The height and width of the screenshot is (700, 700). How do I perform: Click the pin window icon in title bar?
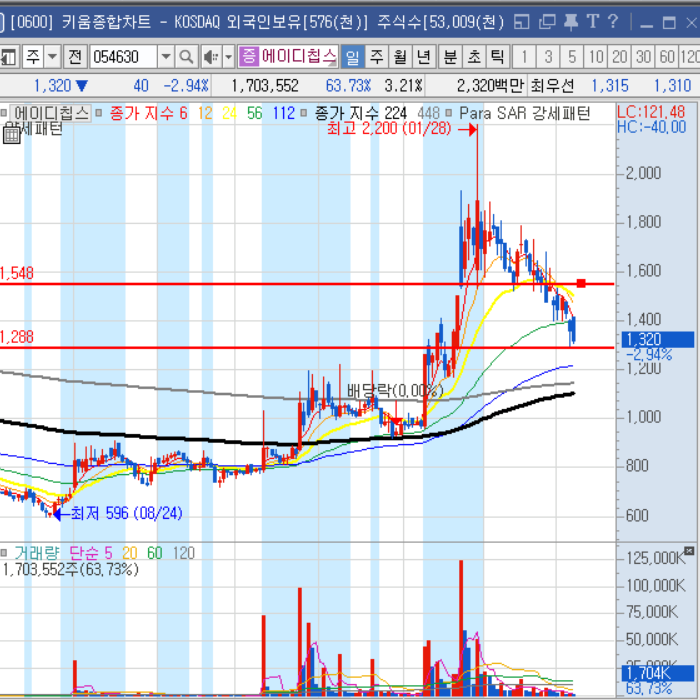click(571, 21)
